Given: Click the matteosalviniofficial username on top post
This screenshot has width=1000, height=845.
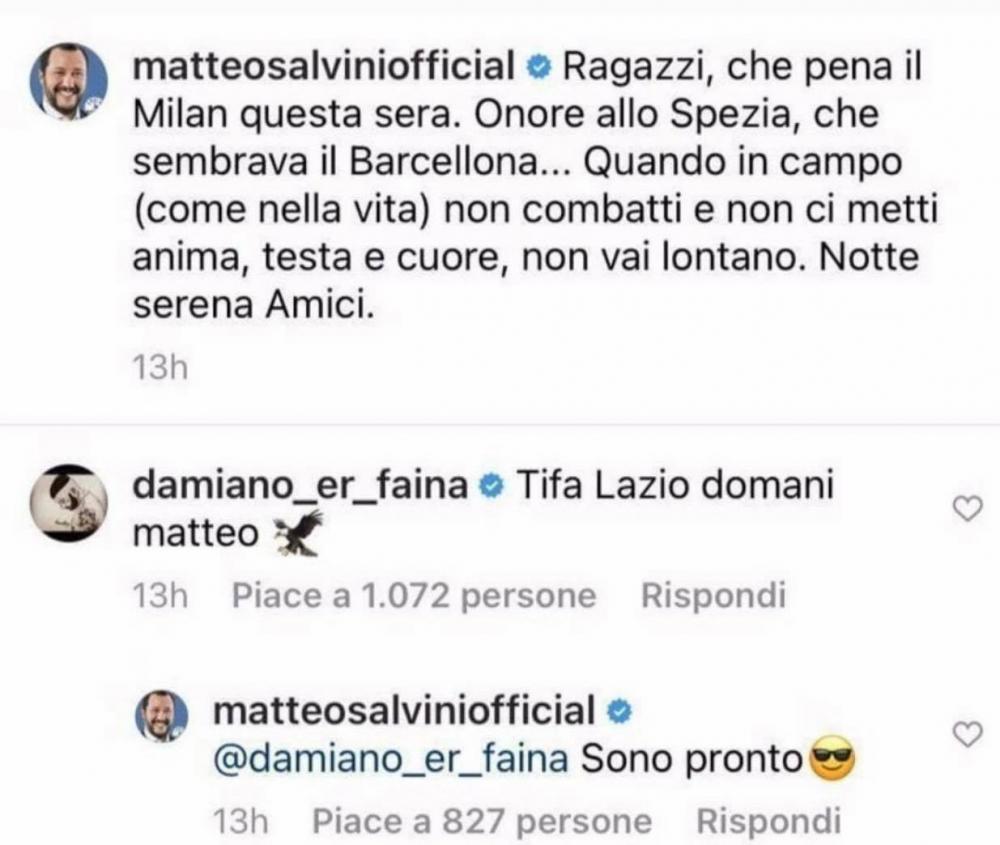Looking at the screenshot, I should (x=324, y=66).
